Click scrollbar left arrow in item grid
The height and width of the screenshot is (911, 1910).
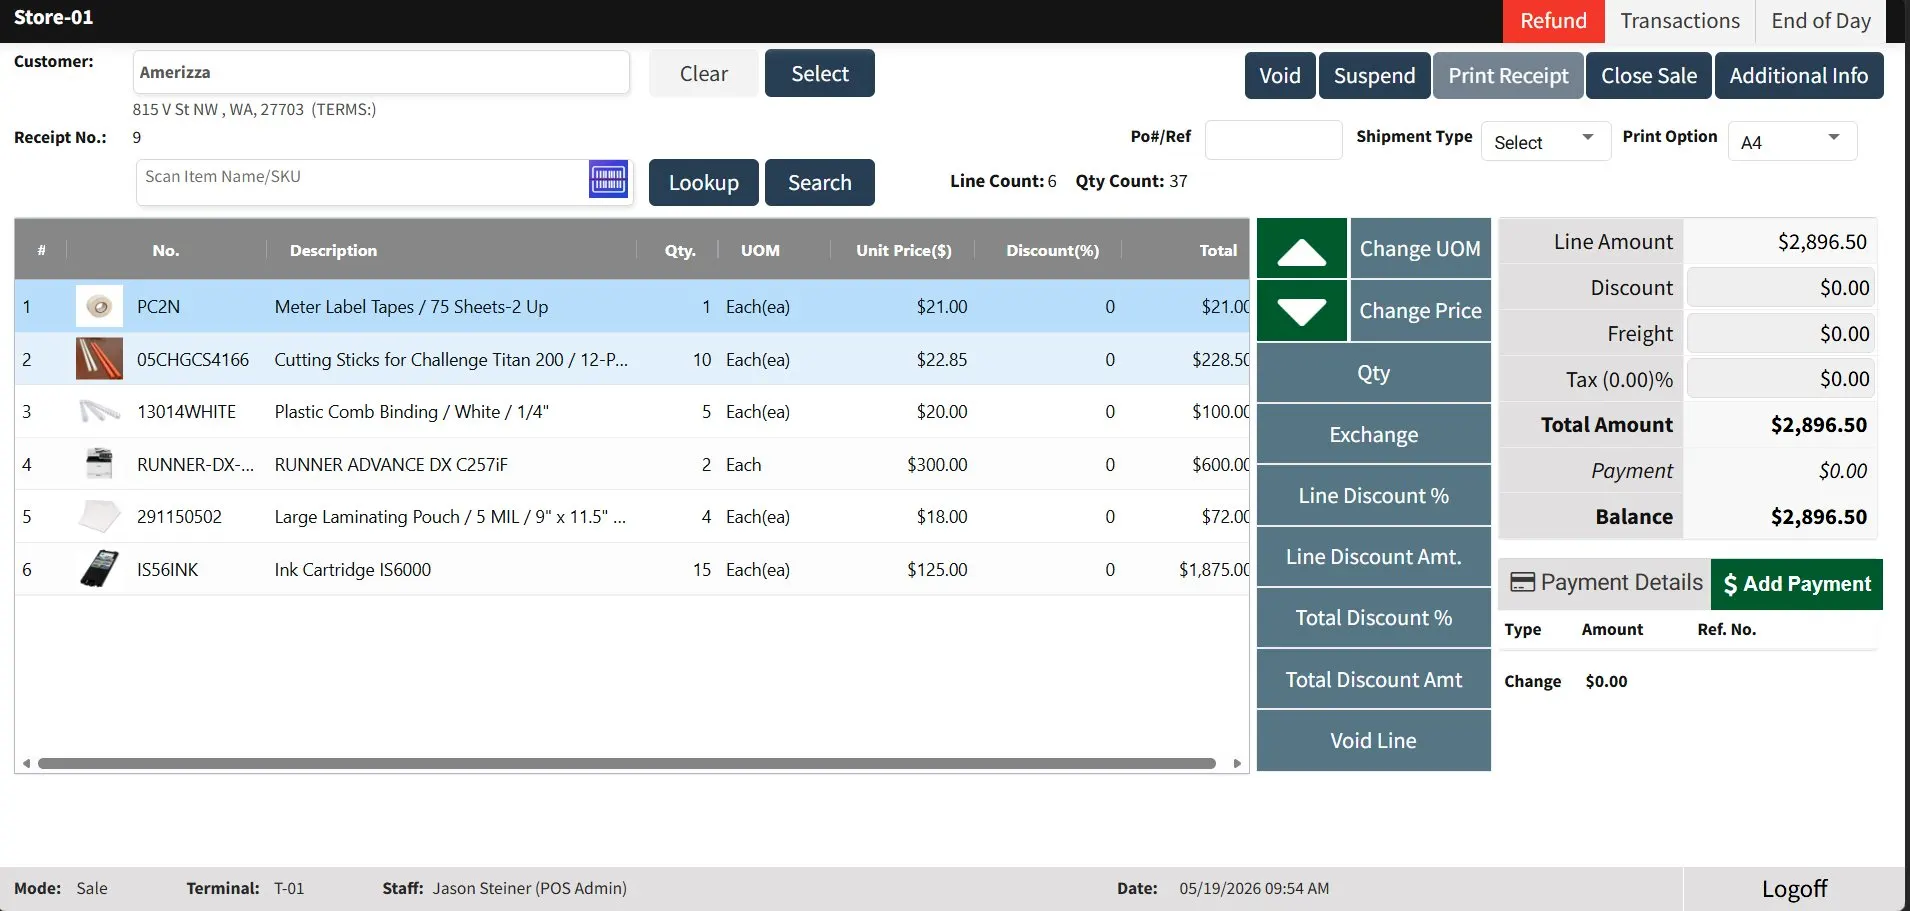[26, 763]
